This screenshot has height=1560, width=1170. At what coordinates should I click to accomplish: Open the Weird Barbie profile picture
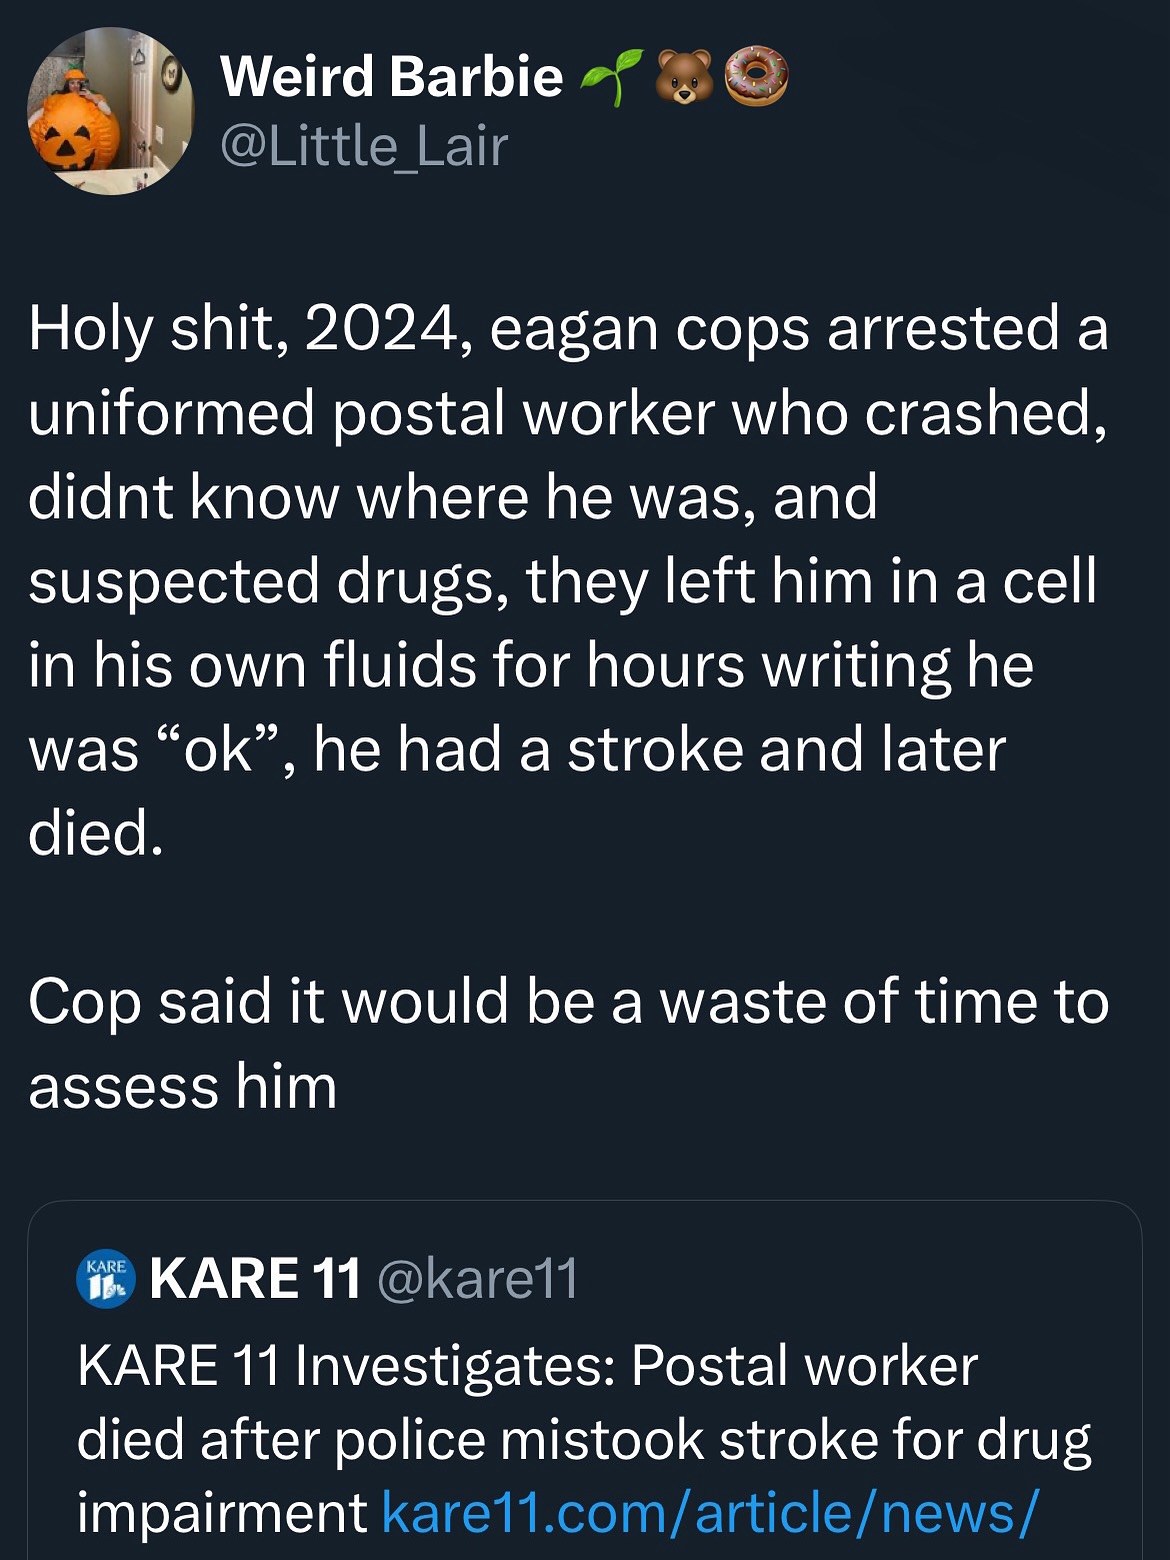(110, 110)
